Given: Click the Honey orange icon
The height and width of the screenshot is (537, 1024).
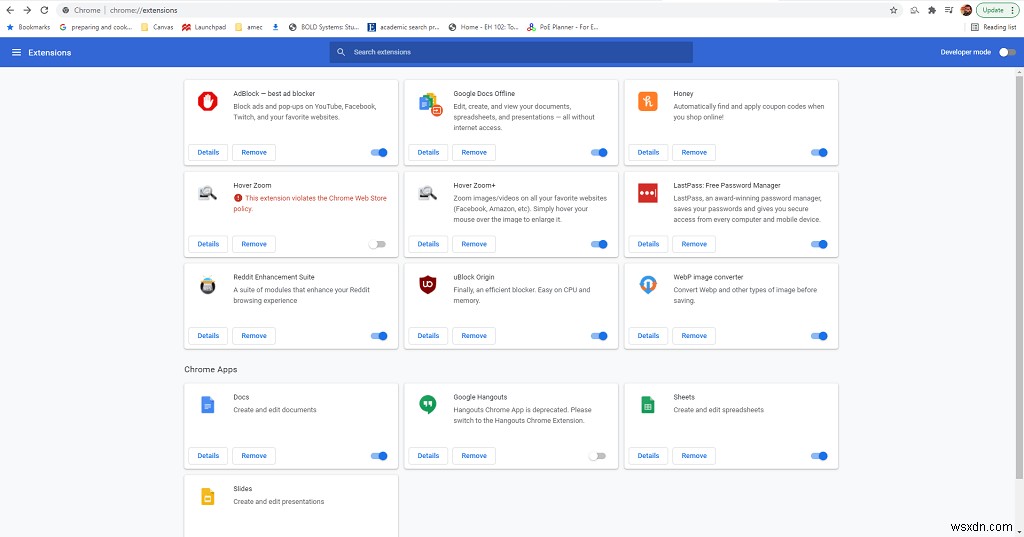Looking at the screenshot, I should (648, 101).
